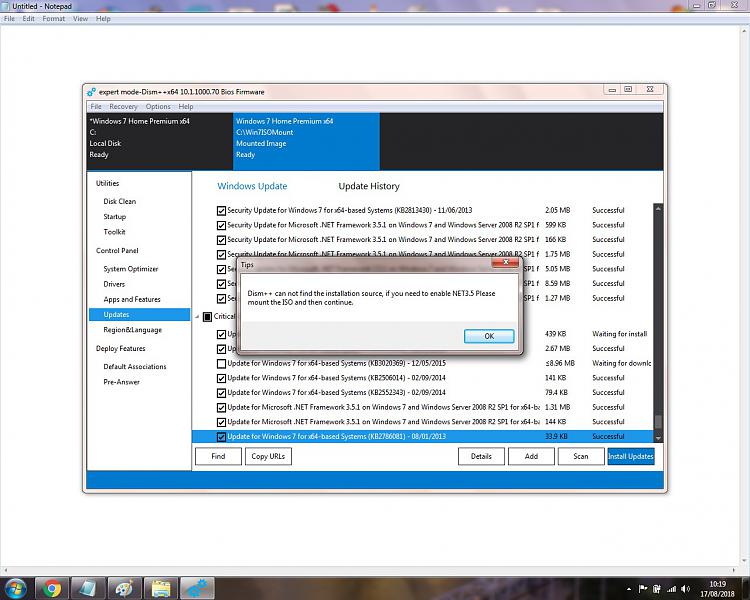Open the Windows Start menu
This screenshot has width=750, height=600.
pos(15,588)
